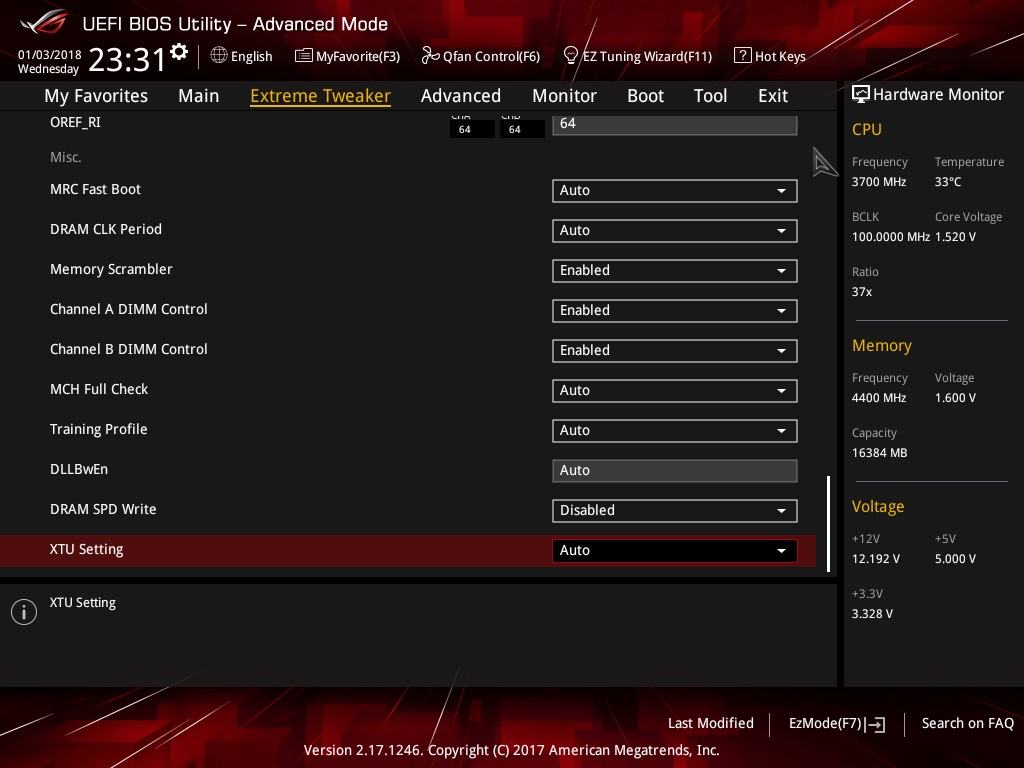The height and width of the screenshot is (768, 1024).
Task: Open Channel B DIMM Control dropdown
Action: coord(675,351)
